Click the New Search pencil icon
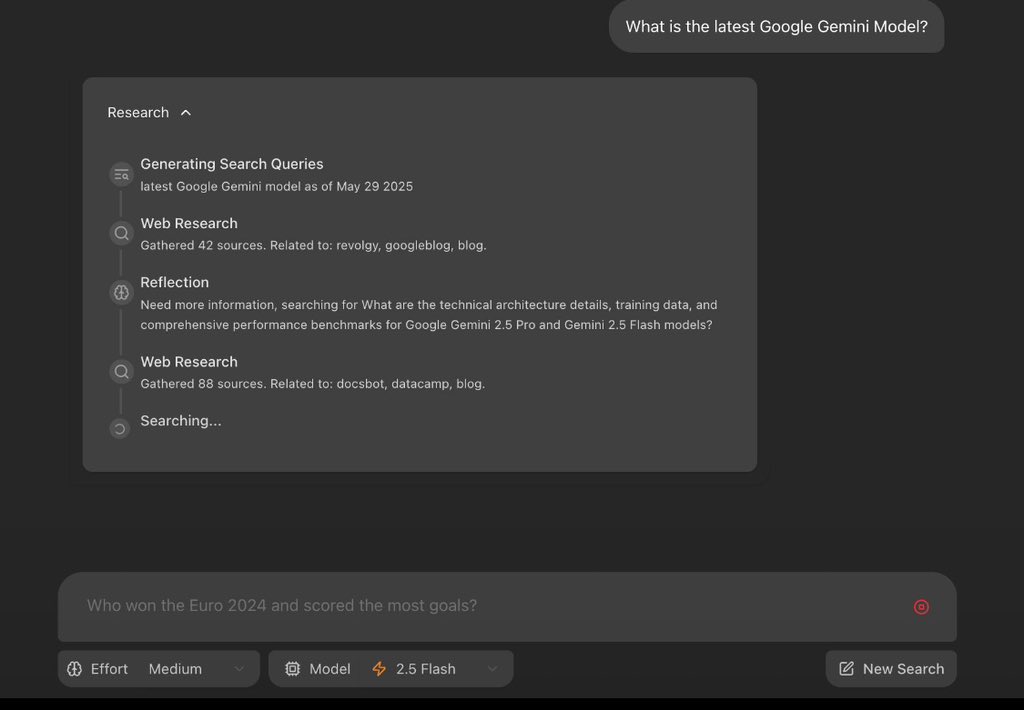 click(846, 668)
